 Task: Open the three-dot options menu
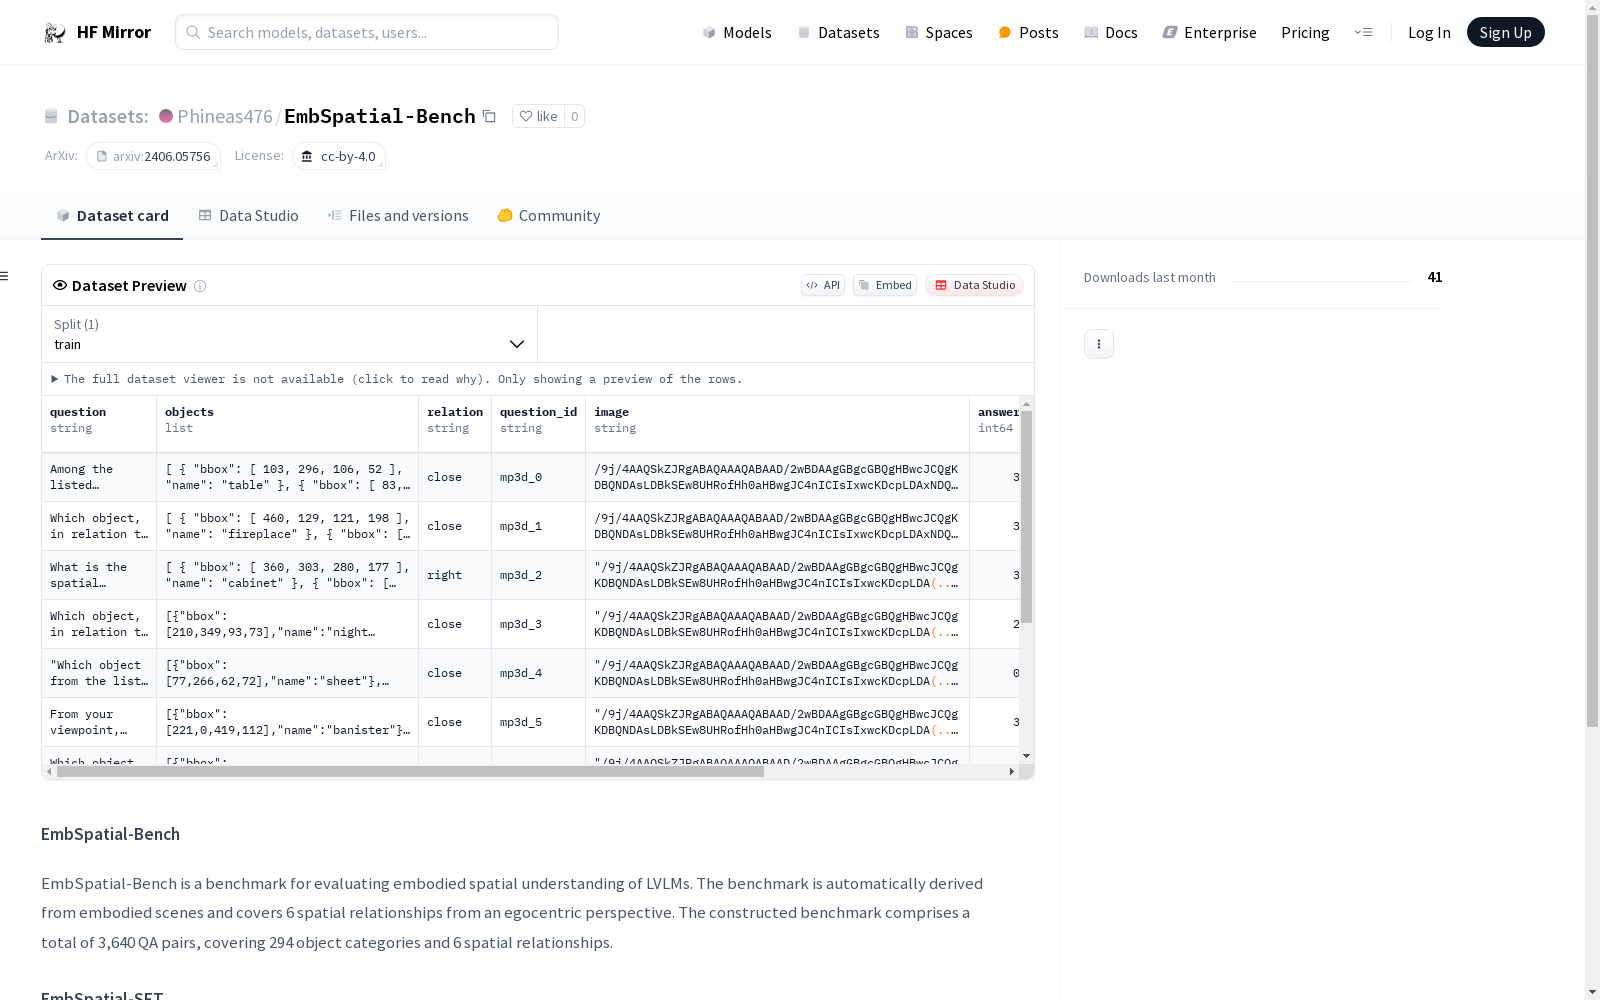pyautogui.click(x=1099, y=344)
